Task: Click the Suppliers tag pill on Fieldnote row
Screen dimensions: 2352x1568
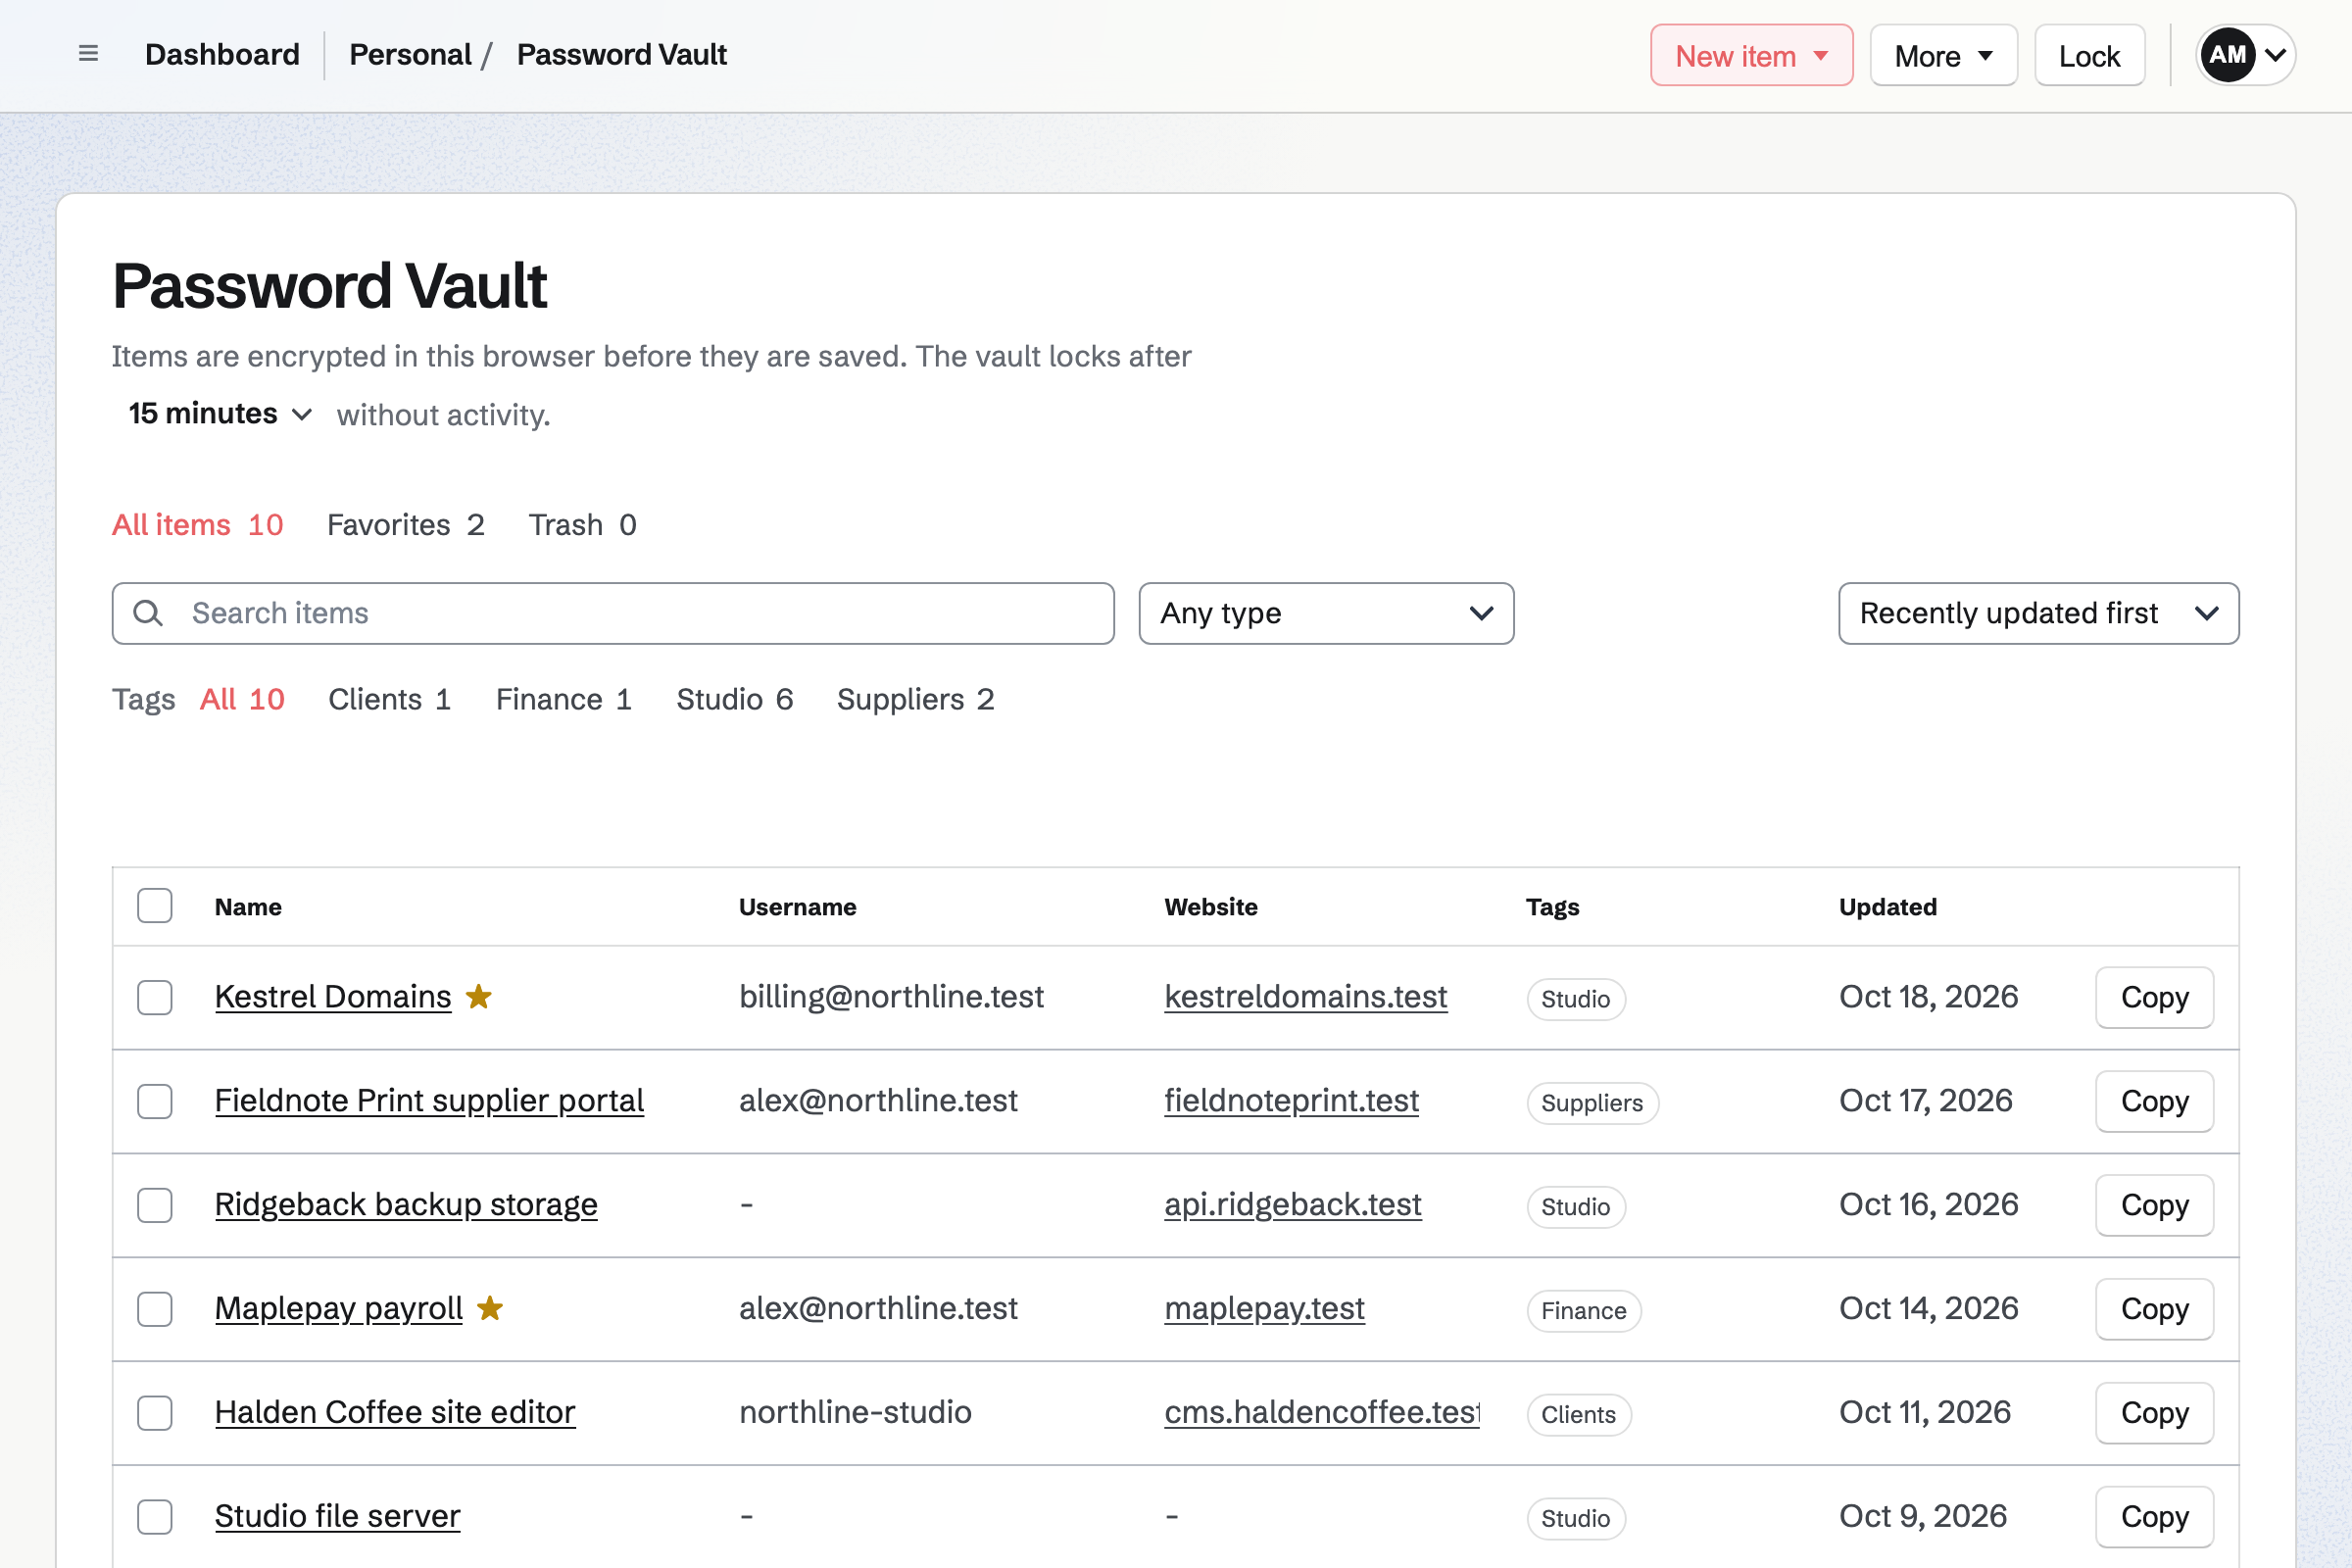Action: (x=1592, y=1103)
